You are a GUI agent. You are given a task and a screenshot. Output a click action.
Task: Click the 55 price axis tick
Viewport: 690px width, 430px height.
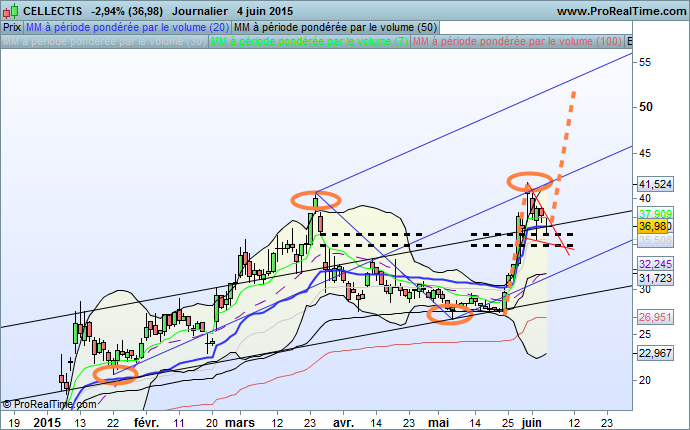pyautogui.click(x=645, y=62)
